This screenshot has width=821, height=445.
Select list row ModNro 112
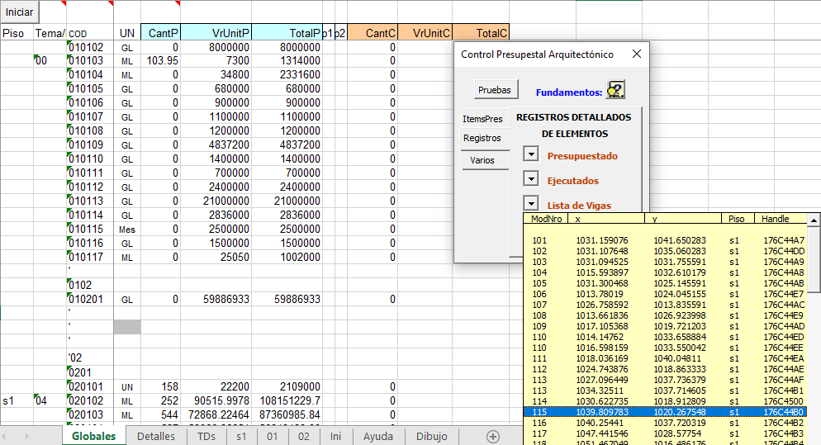(664, 369)
